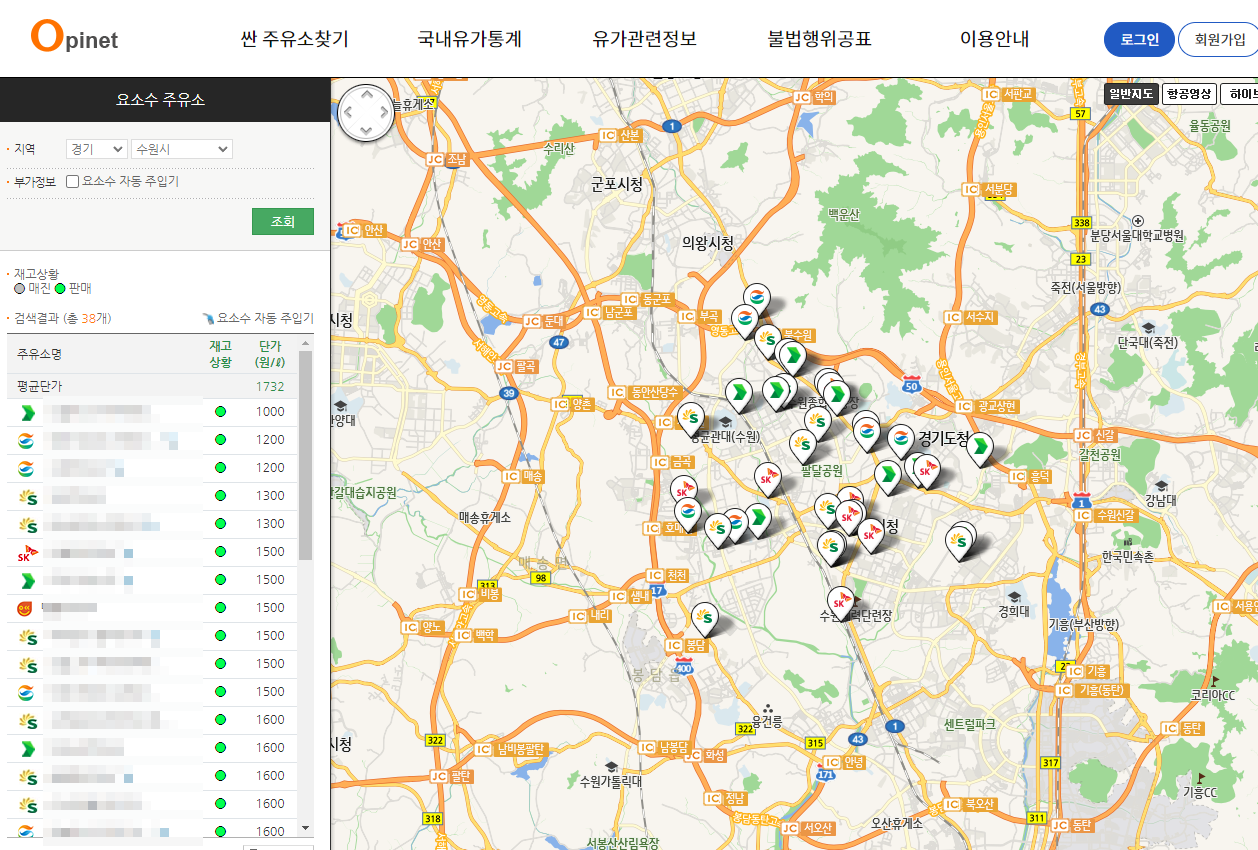The width and height of the screenshot is (1258, 850).
Task: Pan the map right with the navigation control
Action: tap(384, 113)
